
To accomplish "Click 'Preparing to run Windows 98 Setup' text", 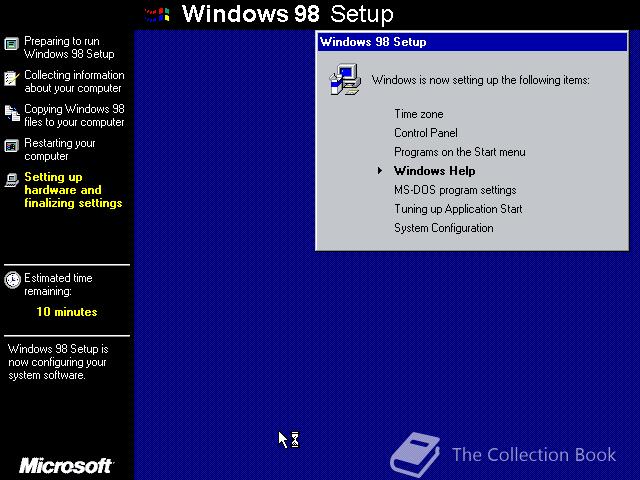I will pos(69,47).
